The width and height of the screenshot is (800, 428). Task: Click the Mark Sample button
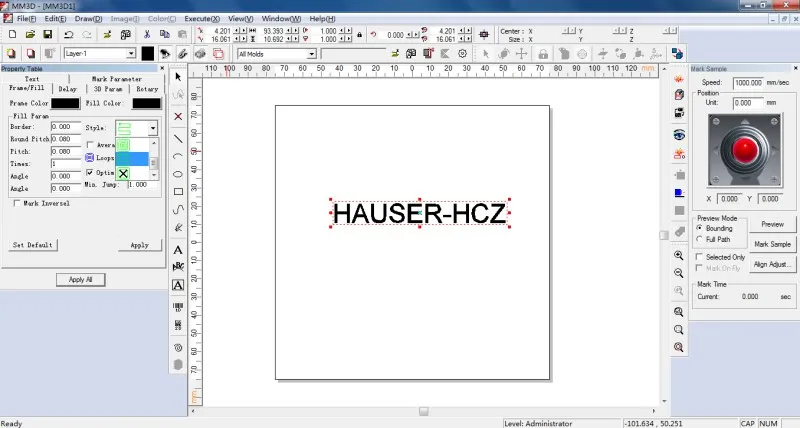[x=772, y=244]
